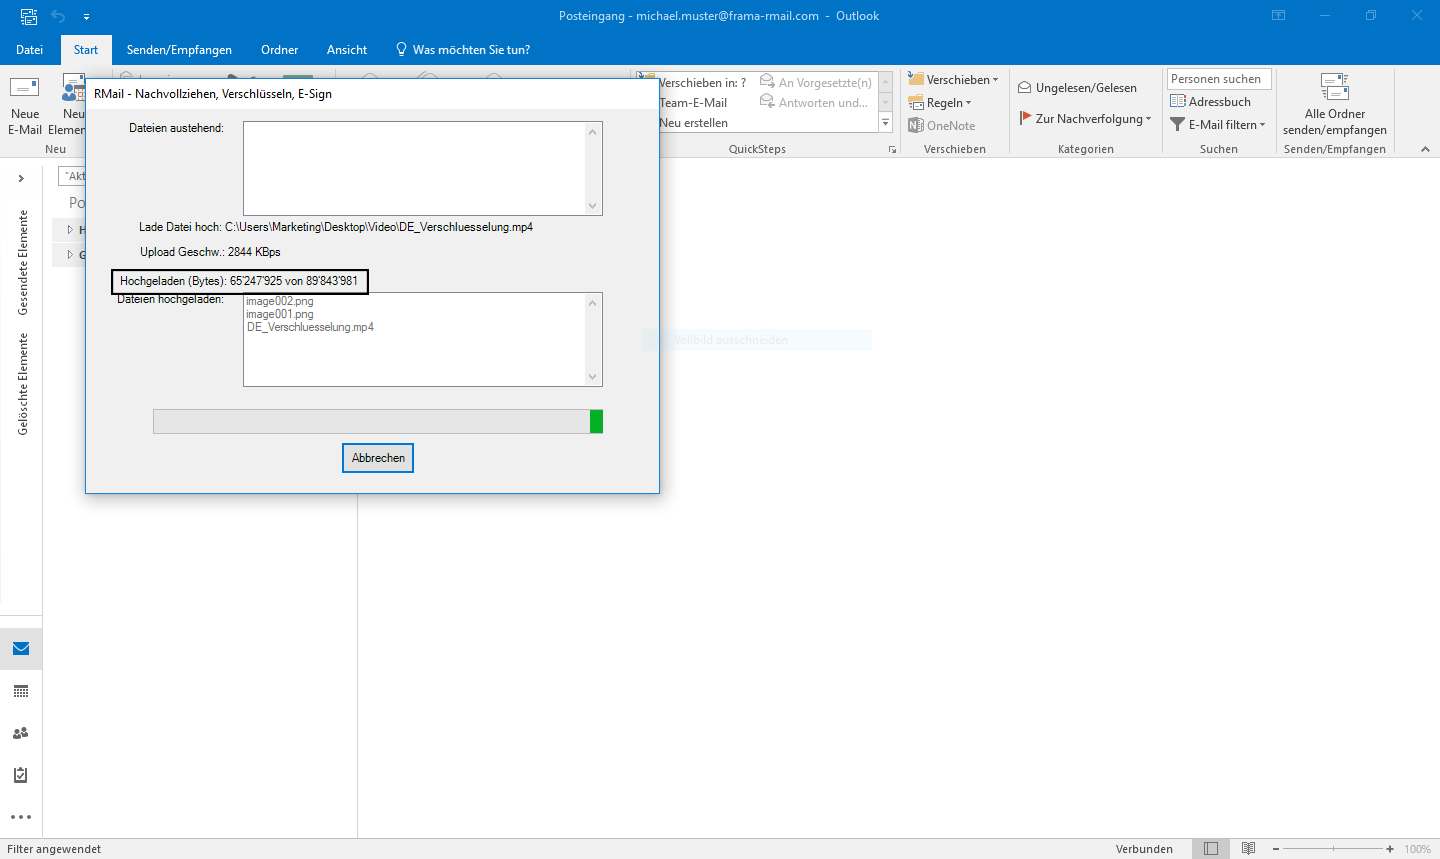Click the 100% zoom level
This screenshot has width=1440, height=859.
(1417, 849)
